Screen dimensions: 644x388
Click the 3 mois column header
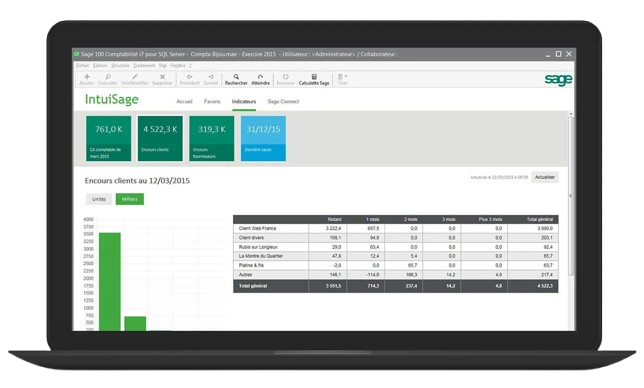coord(448,219)
